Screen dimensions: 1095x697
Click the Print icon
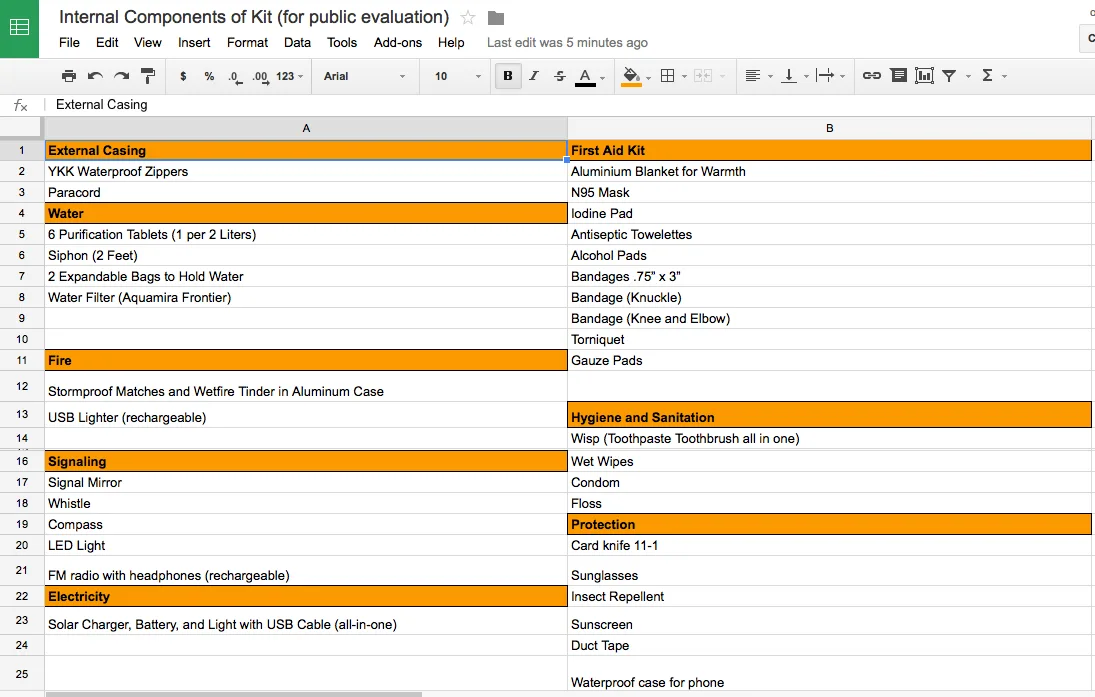pyautogui.click(x=68, y=76)
